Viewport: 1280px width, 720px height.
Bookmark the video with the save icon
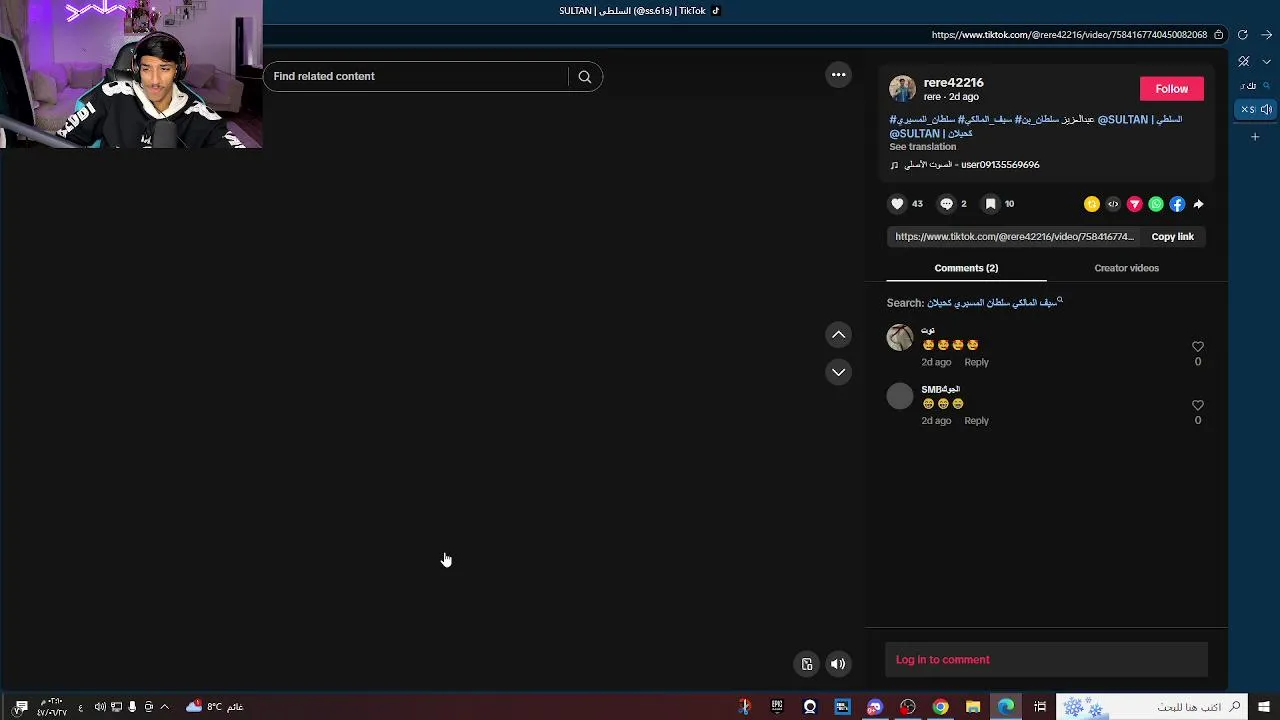click(990, 204)
